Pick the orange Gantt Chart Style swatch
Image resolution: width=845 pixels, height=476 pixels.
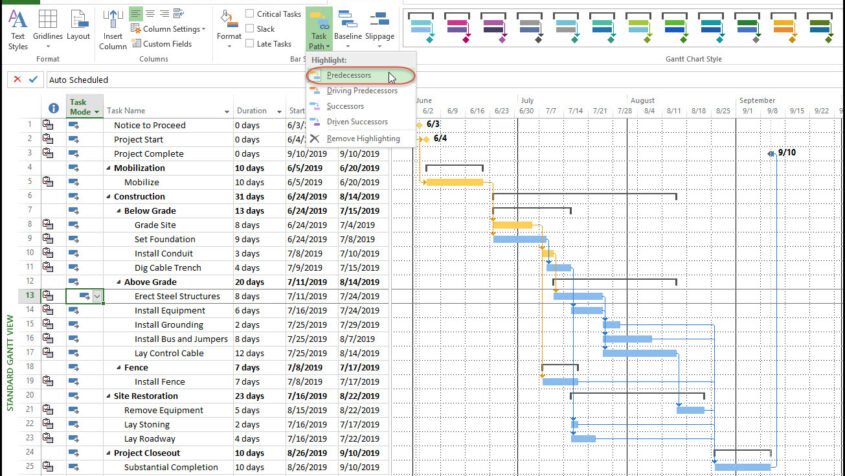point(784,28)
